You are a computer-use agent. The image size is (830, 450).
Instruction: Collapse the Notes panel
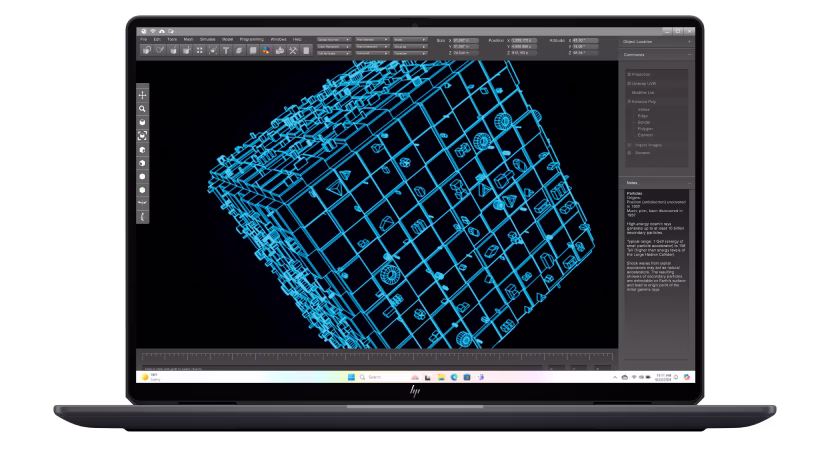tap(690, 183)
